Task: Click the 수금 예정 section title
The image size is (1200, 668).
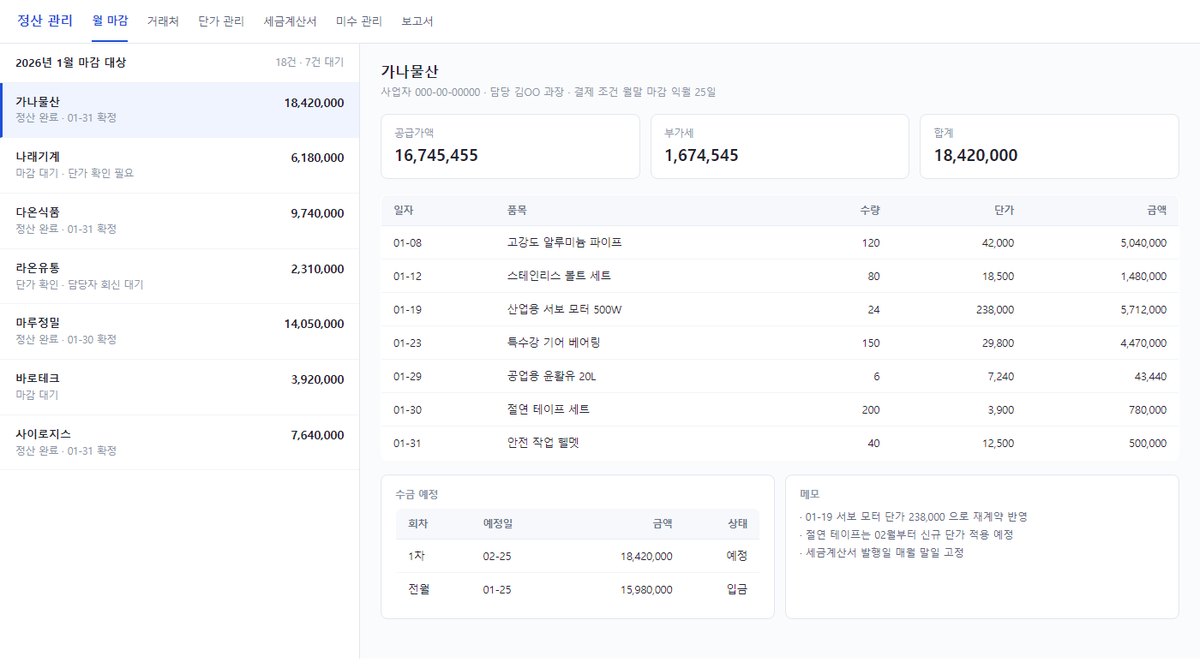Action: [417, 494]
